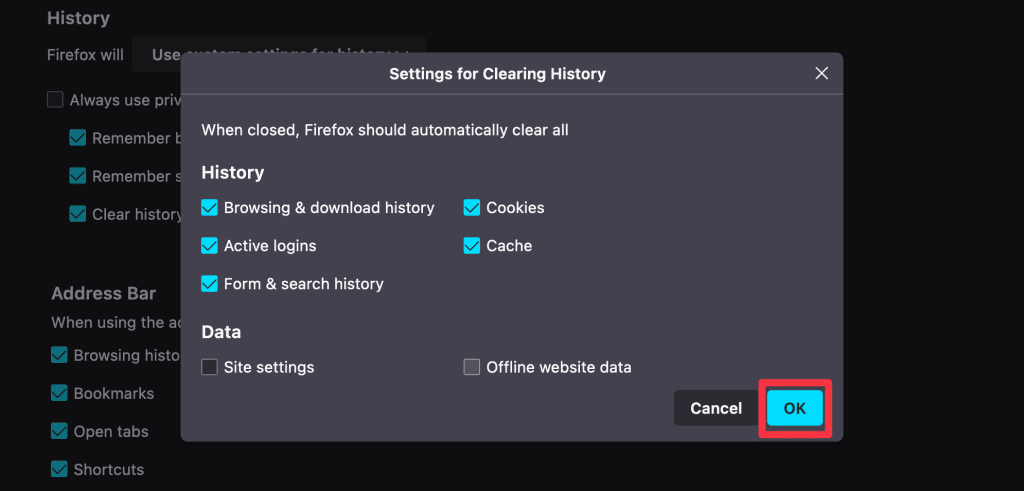Uncheck the Cookies checkbox

point(472,208)
